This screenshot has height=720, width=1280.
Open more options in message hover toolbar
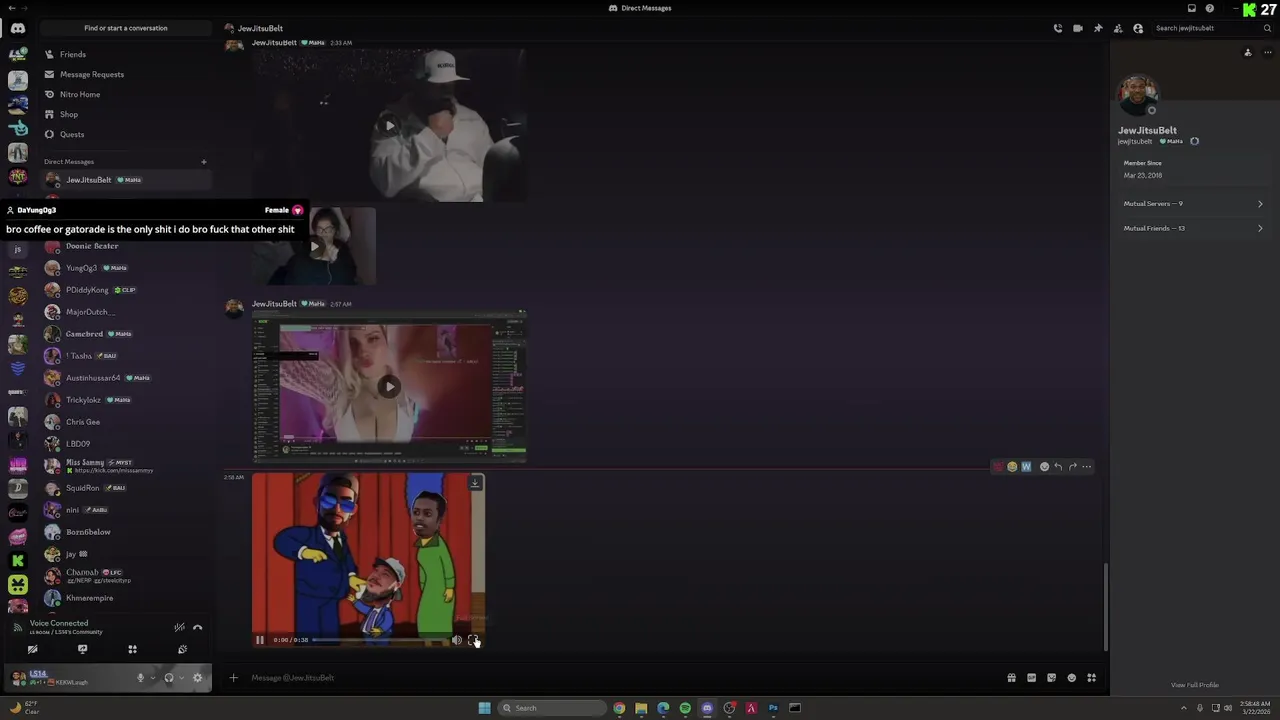[1087, 467]
